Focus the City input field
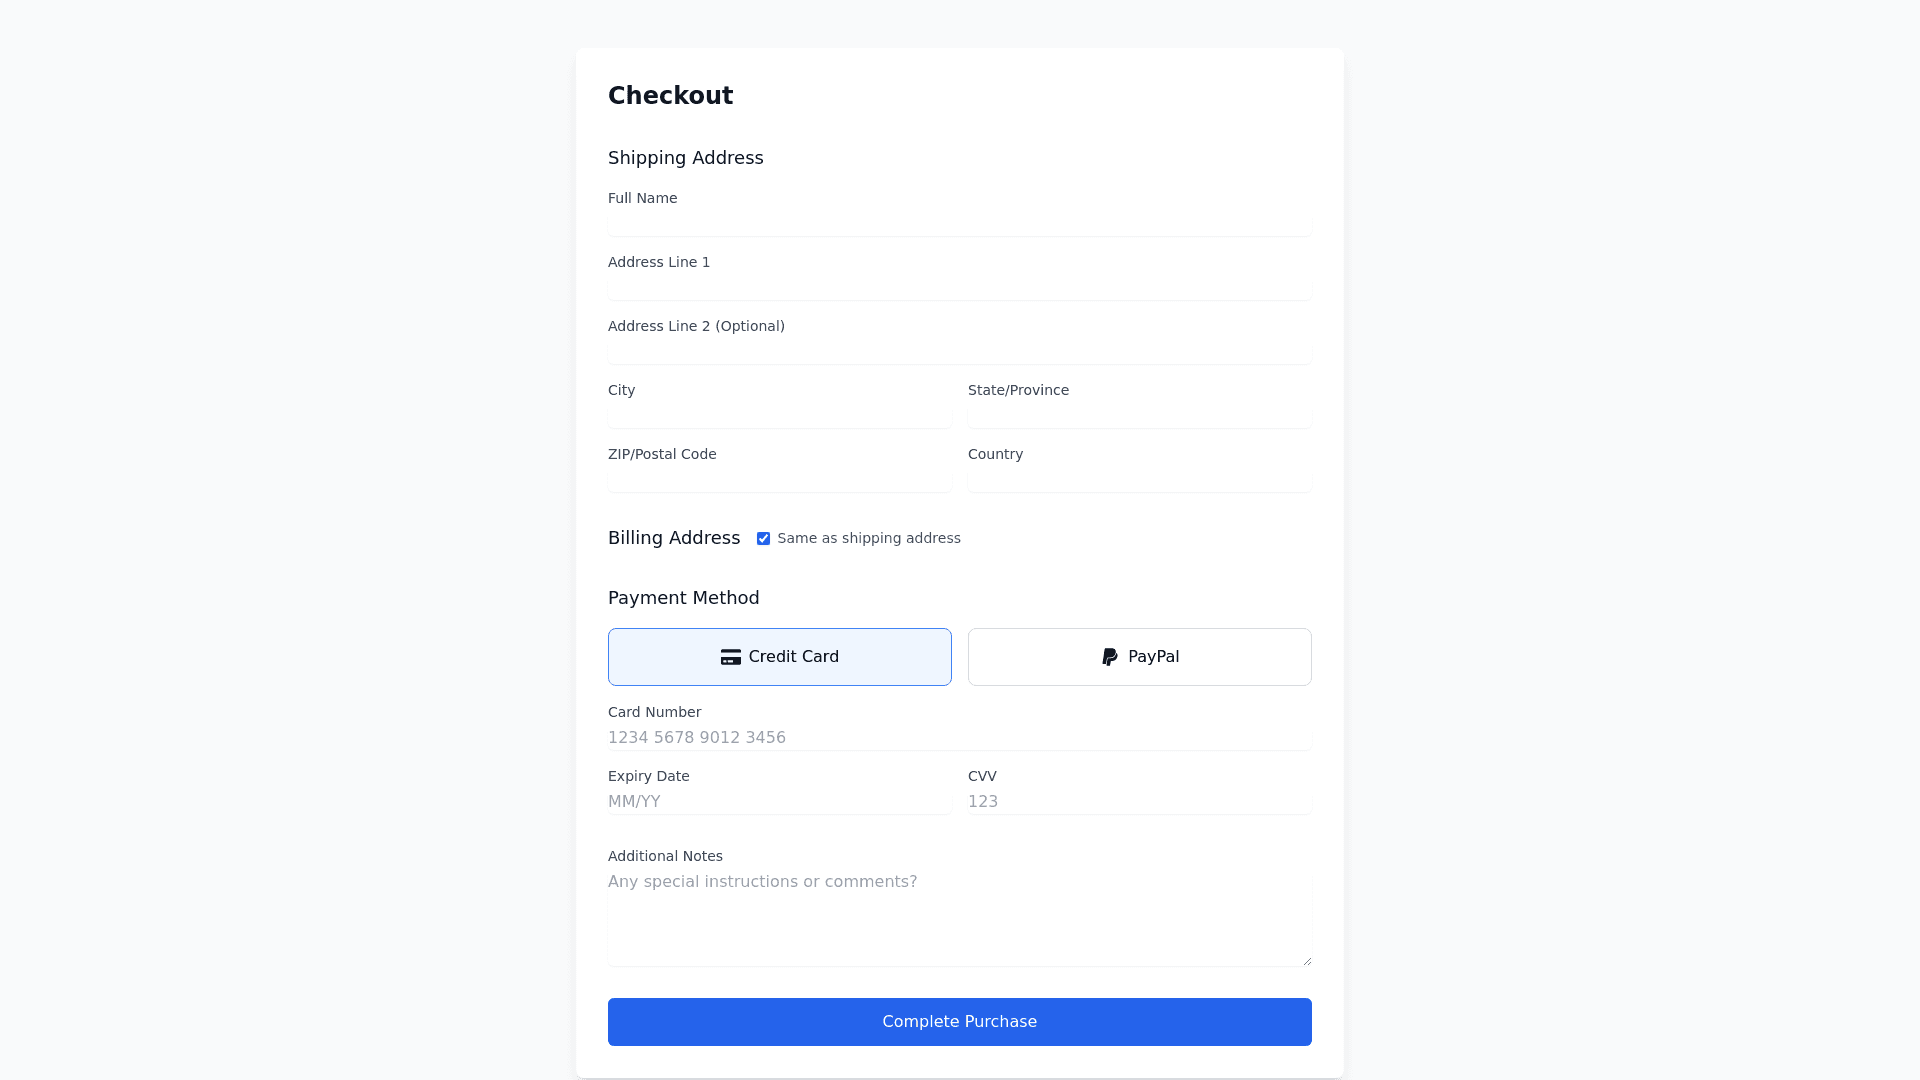 pyautogui.click(x=779, y=415)
